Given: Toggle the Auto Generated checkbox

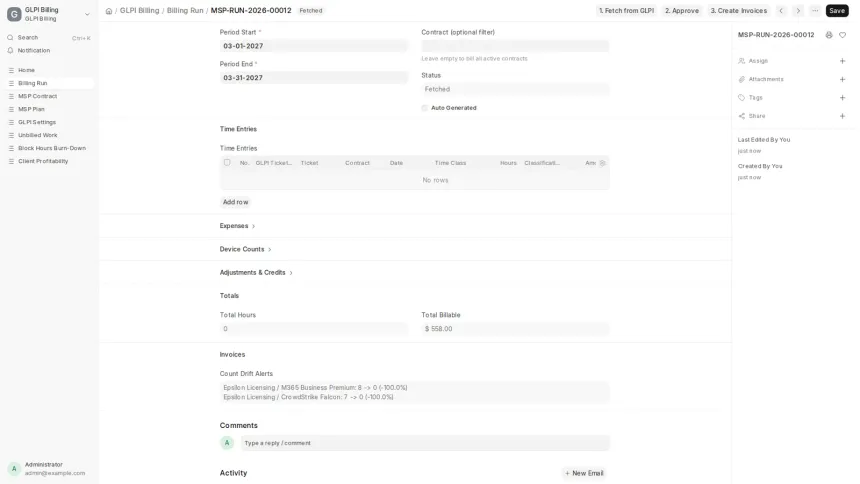Looking at the screenshot, I should [x=425, y=108].
